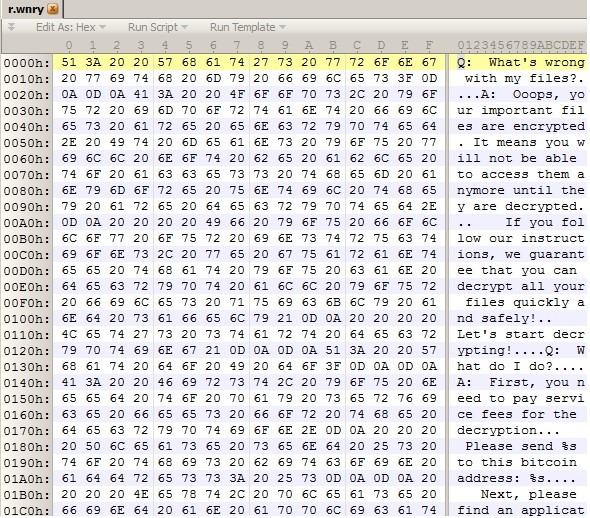
Task: Click the 01C0h row address label
Action: tap(26, 511)
